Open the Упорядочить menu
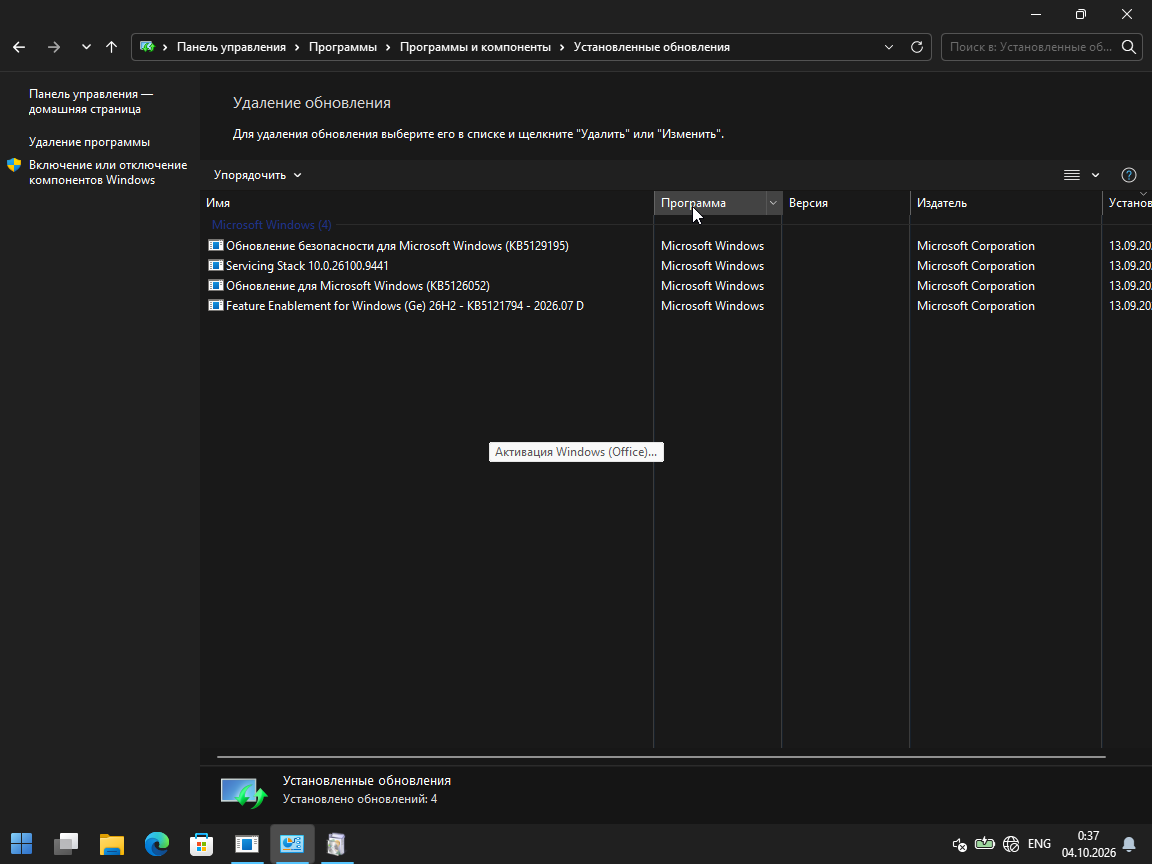This screenshot has height=864, width=1152. [x=257, y=175]
